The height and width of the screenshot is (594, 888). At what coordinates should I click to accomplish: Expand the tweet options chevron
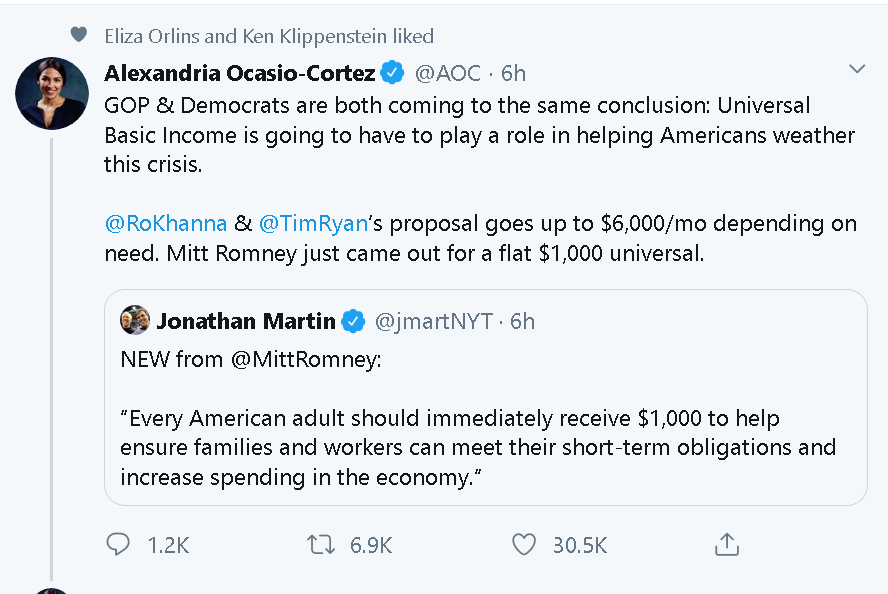pyautogui.click(x=857, y=69)
